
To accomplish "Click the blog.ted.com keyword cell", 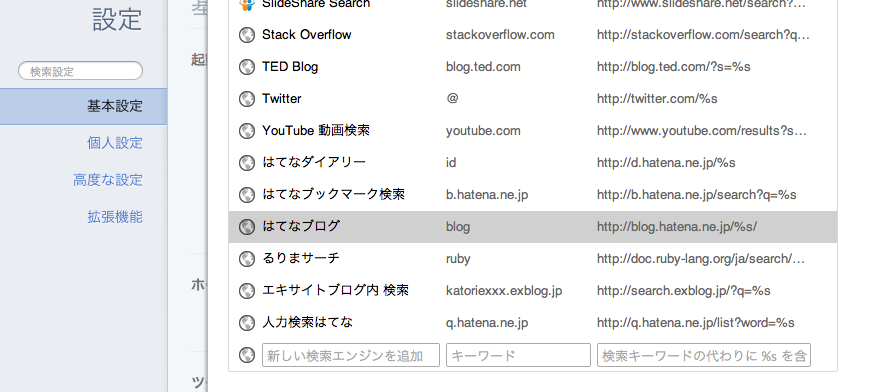I will (483, 67).
